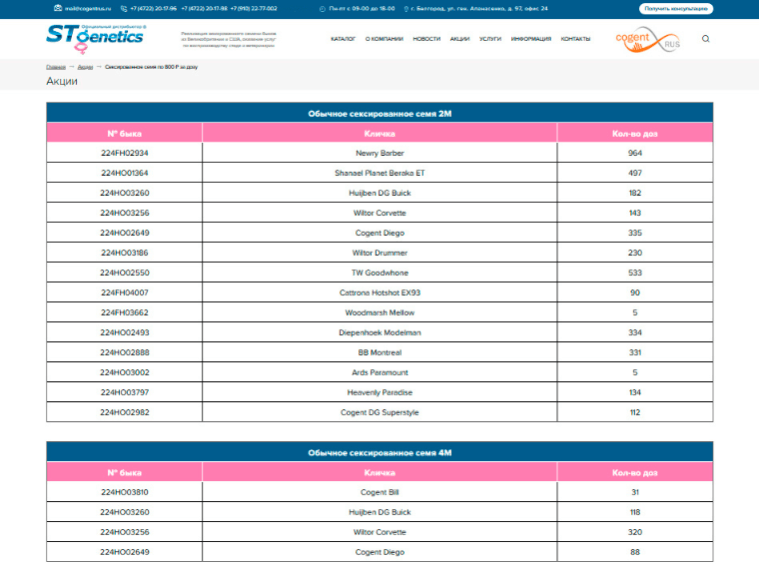The width and height of the screenshot is (759, 566).
Task: Click the name Ards Paramount
Action: click(x=380, y=372)
